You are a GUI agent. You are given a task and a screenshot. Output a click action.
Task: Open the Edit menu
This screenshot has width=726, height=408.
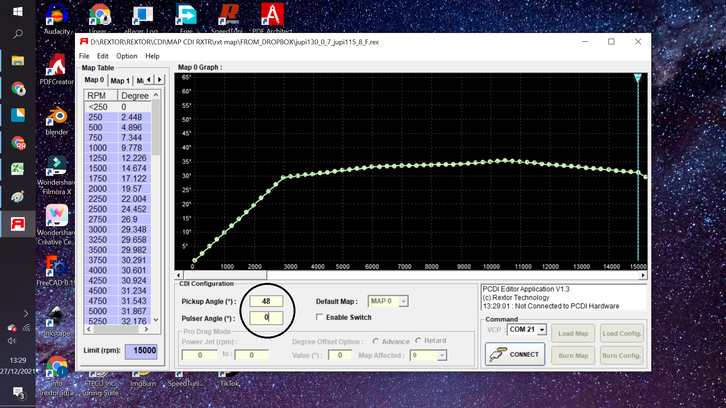point(102,56)
